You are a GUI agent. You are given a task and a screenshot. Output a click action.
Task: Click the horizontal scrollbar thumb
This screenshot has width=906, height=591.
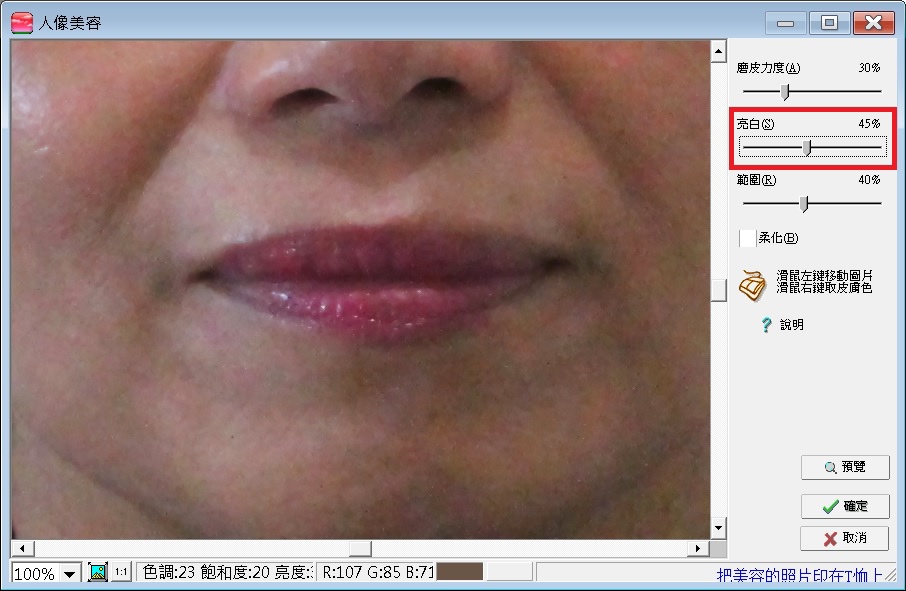360,548
